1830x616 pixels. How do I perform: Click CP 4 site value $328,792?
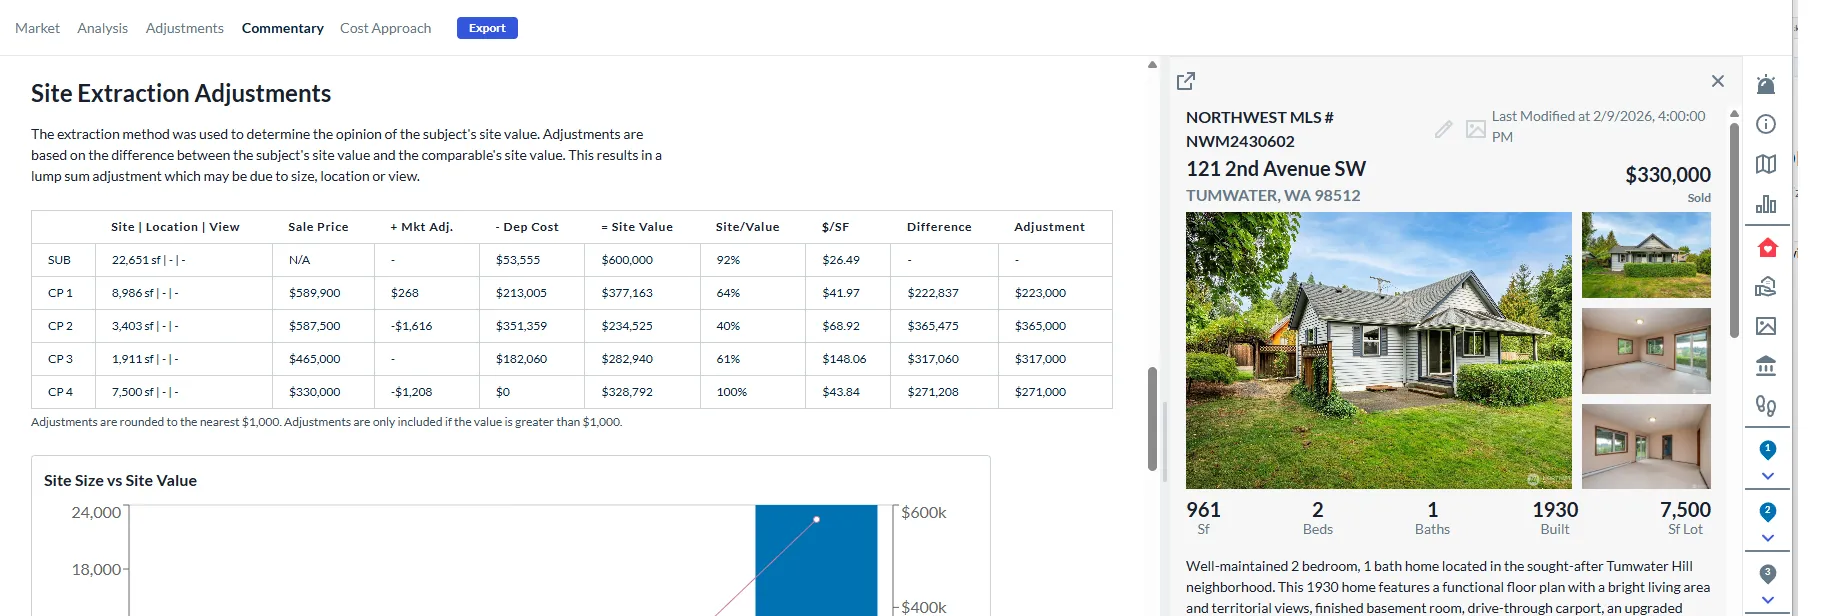click(627, 392)
